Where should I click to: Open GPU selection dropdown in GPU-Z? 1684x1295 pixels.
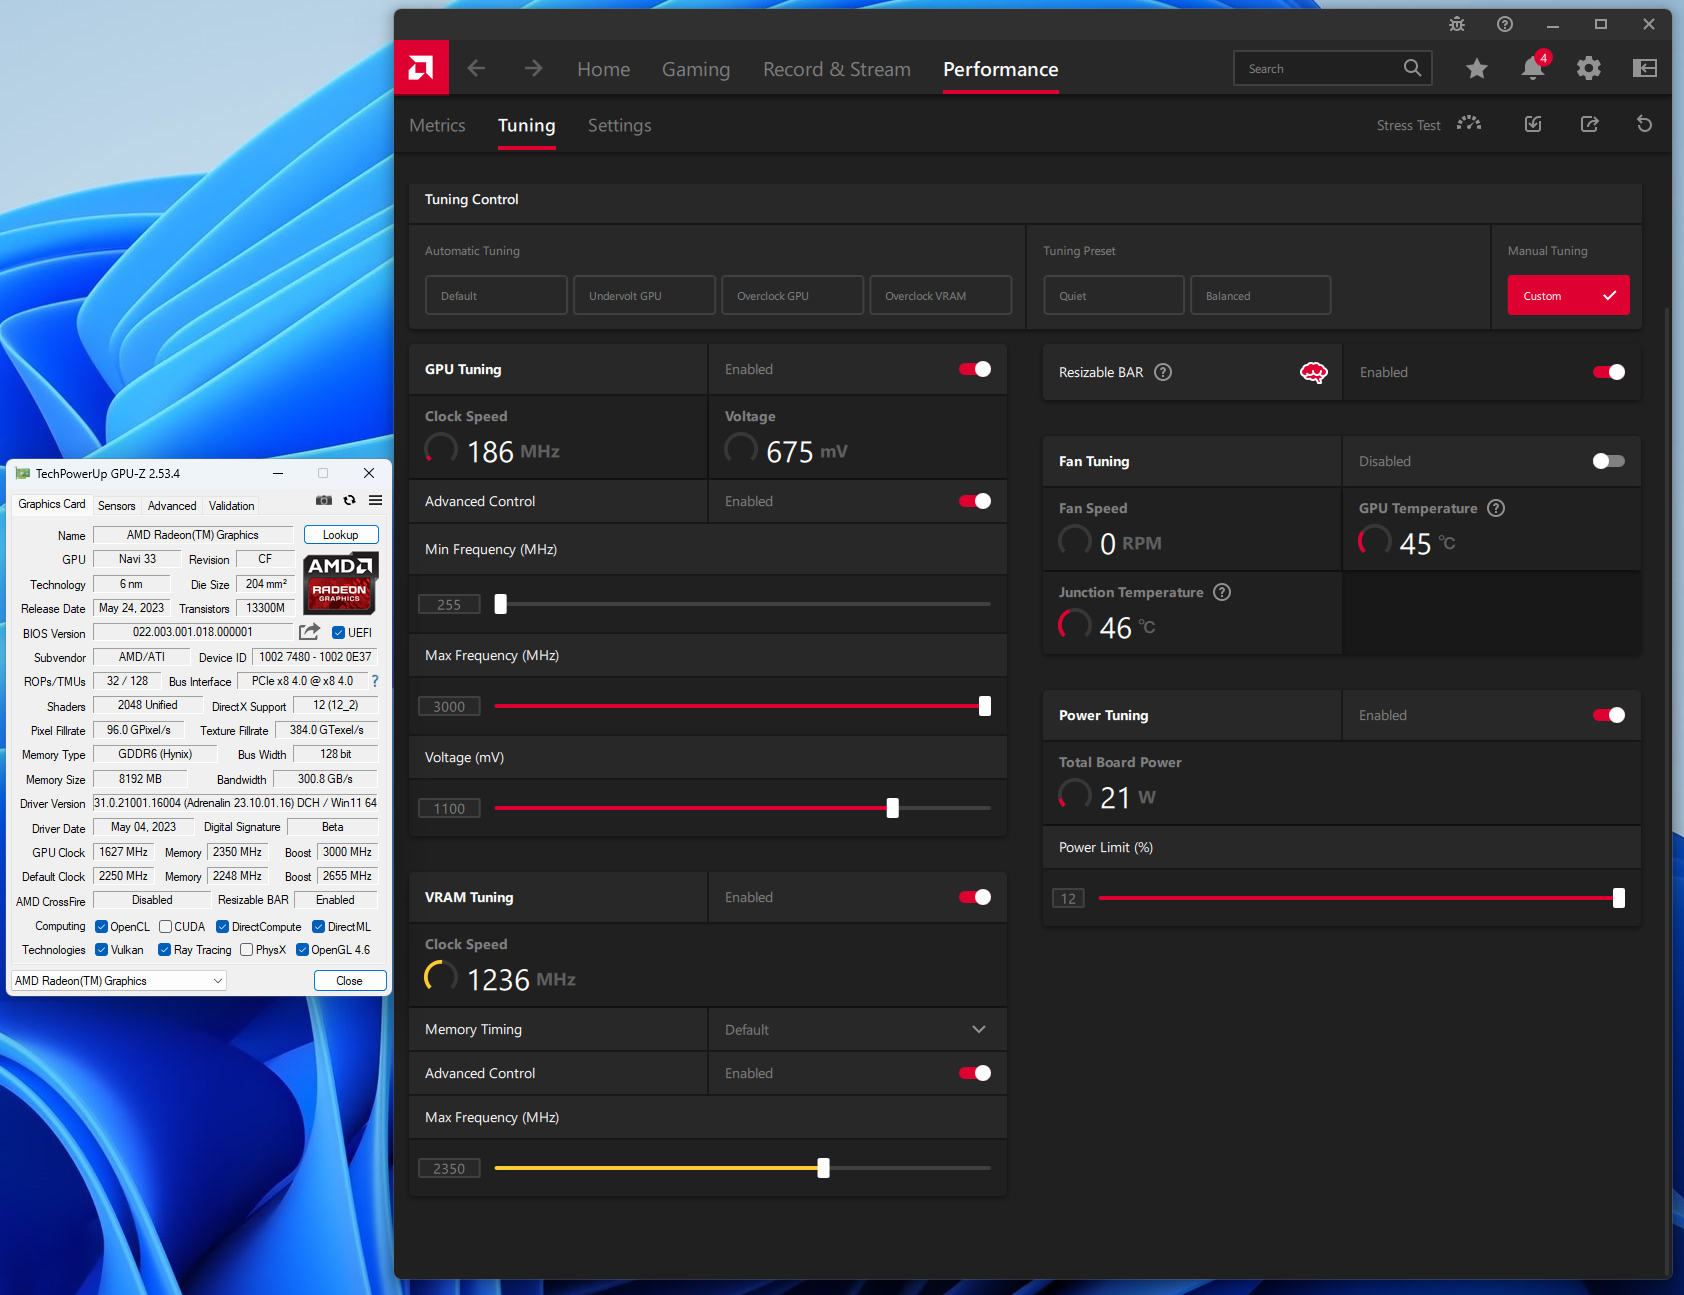(119, 981)
